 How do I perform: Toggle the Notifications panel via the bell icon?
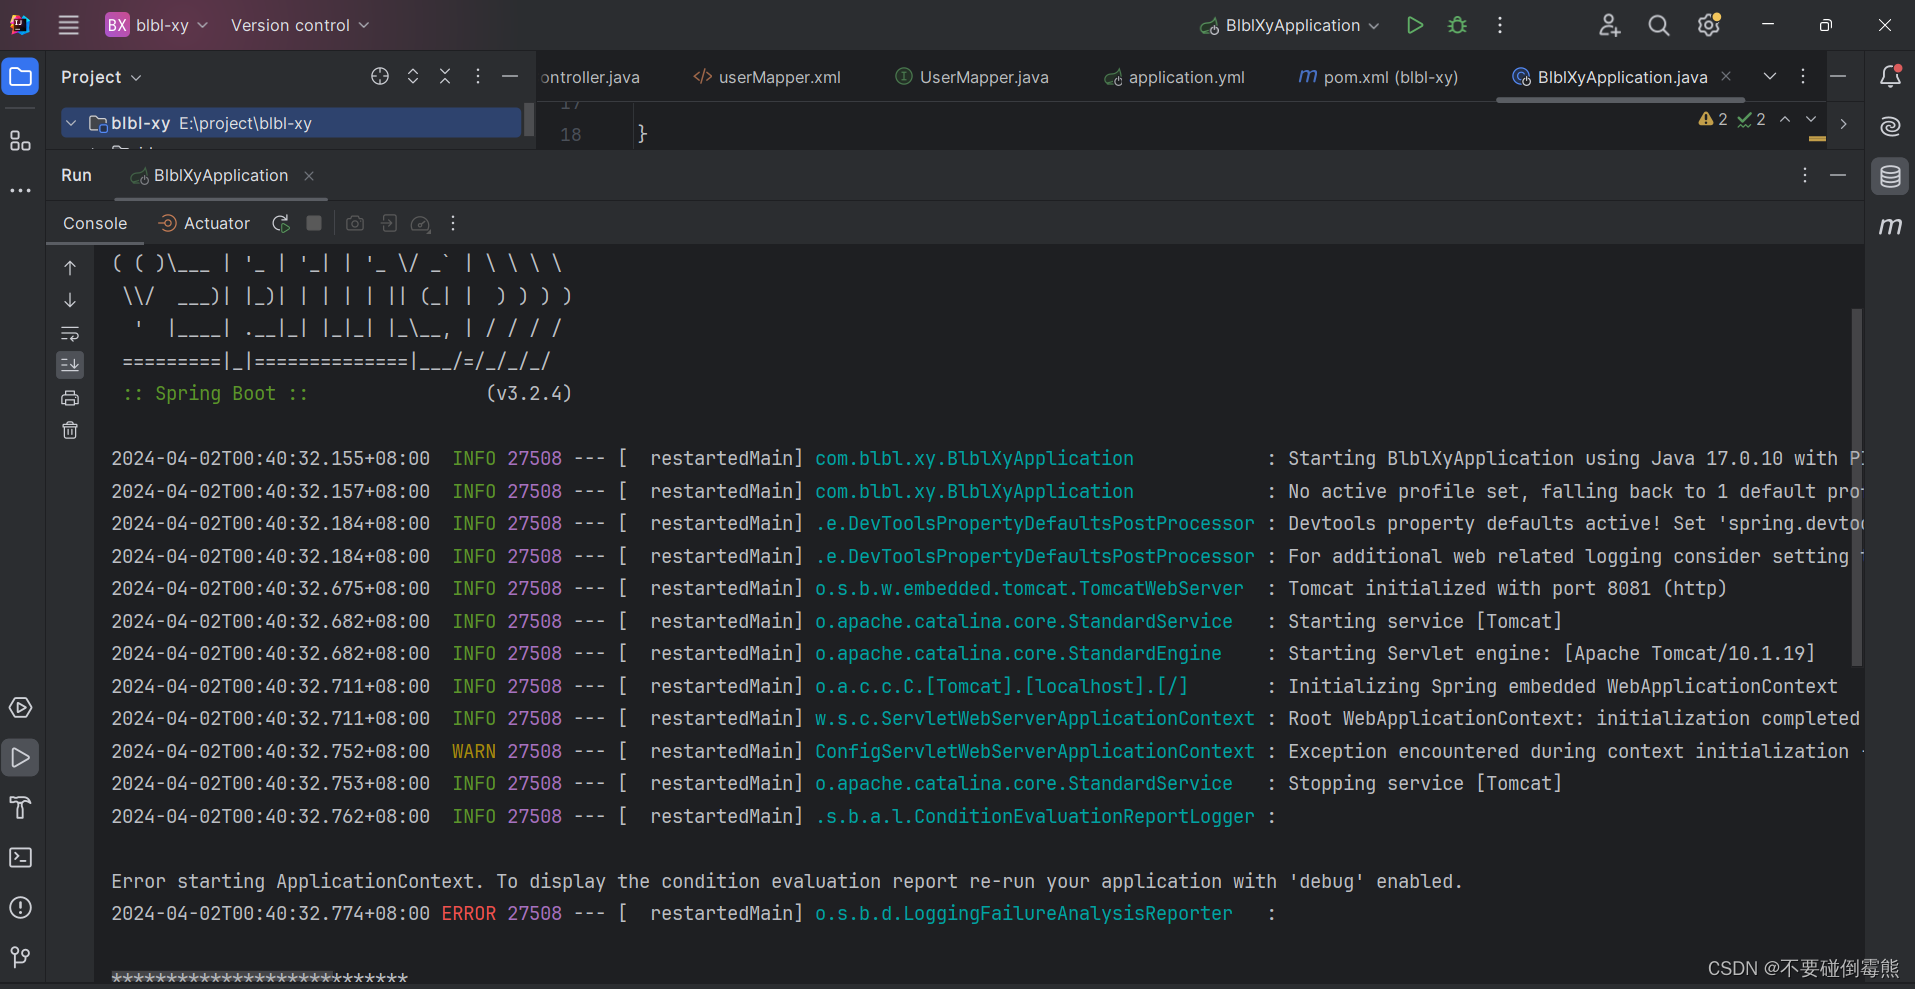pyautogui.click(x=1890, y=76)
